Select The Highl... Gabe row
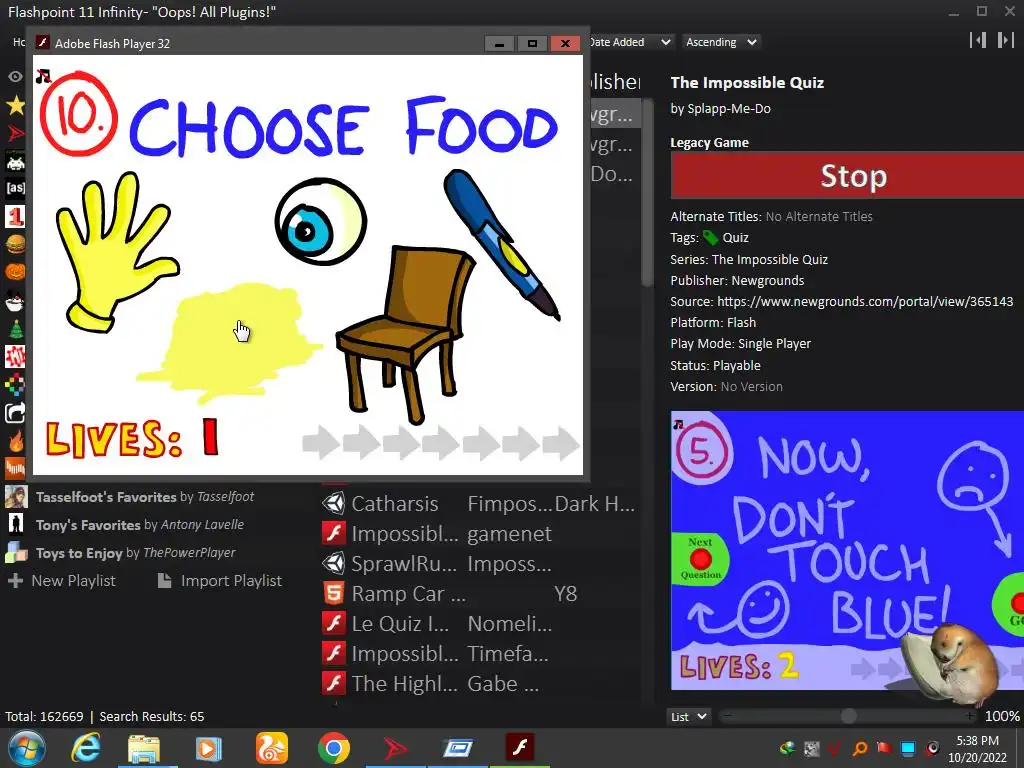This screenshot has height=768, width=1024. pyautogui.click(x=479, y=684)
